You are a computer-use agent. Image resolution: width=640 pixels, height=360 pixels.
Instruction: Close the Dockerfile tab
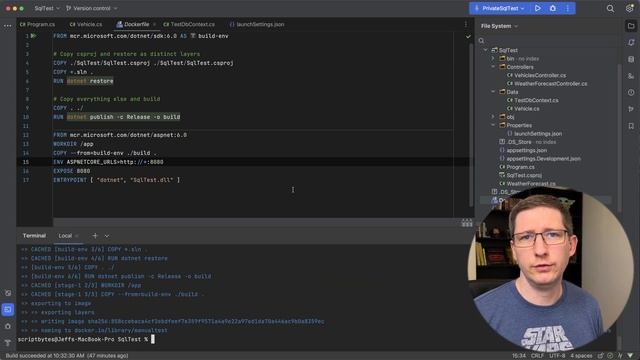click(x=154, y=24)
